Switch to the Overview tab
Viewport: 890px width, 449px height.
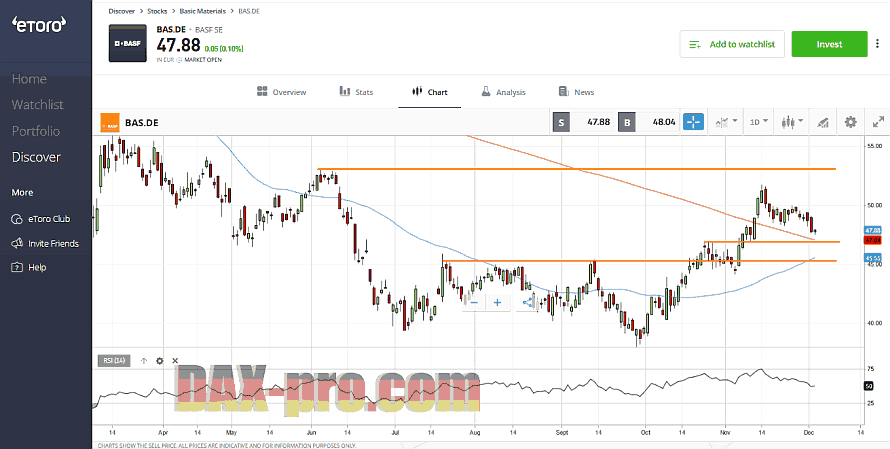[x=282, y=92]
